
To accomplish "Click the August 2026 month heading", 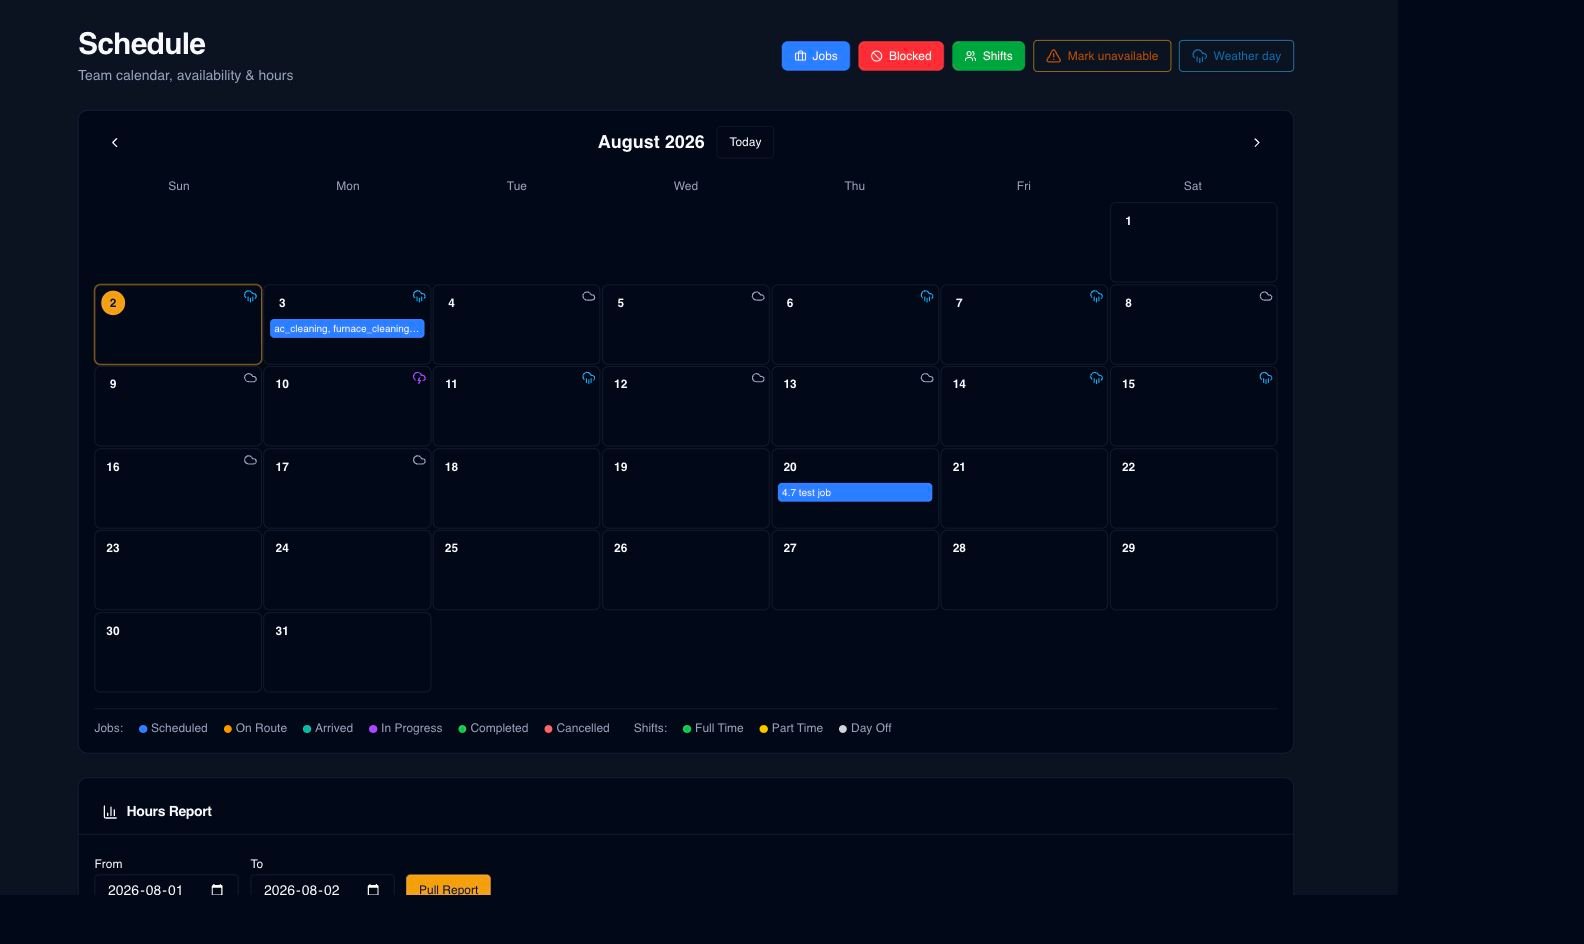I will pos(651,142).
